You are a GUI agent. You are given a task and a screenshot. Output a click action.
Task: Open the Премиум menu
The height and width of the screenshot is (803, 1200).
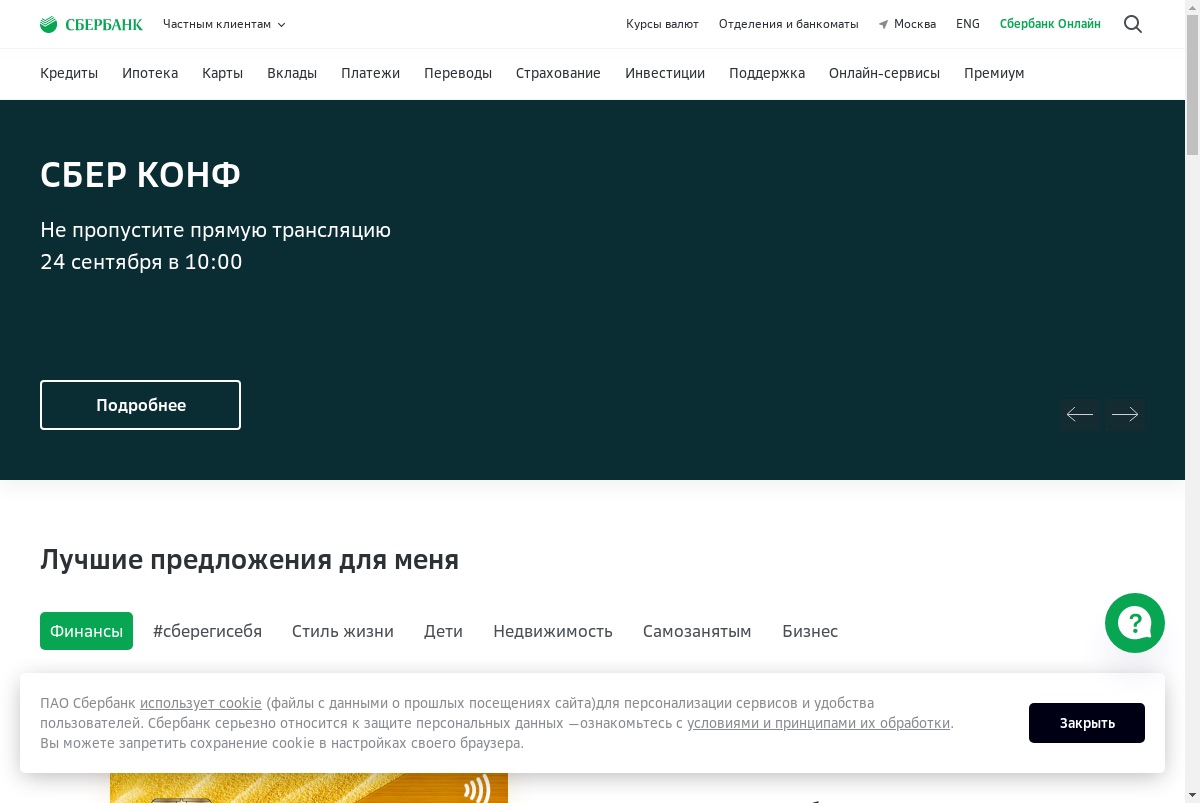(994, 73)
